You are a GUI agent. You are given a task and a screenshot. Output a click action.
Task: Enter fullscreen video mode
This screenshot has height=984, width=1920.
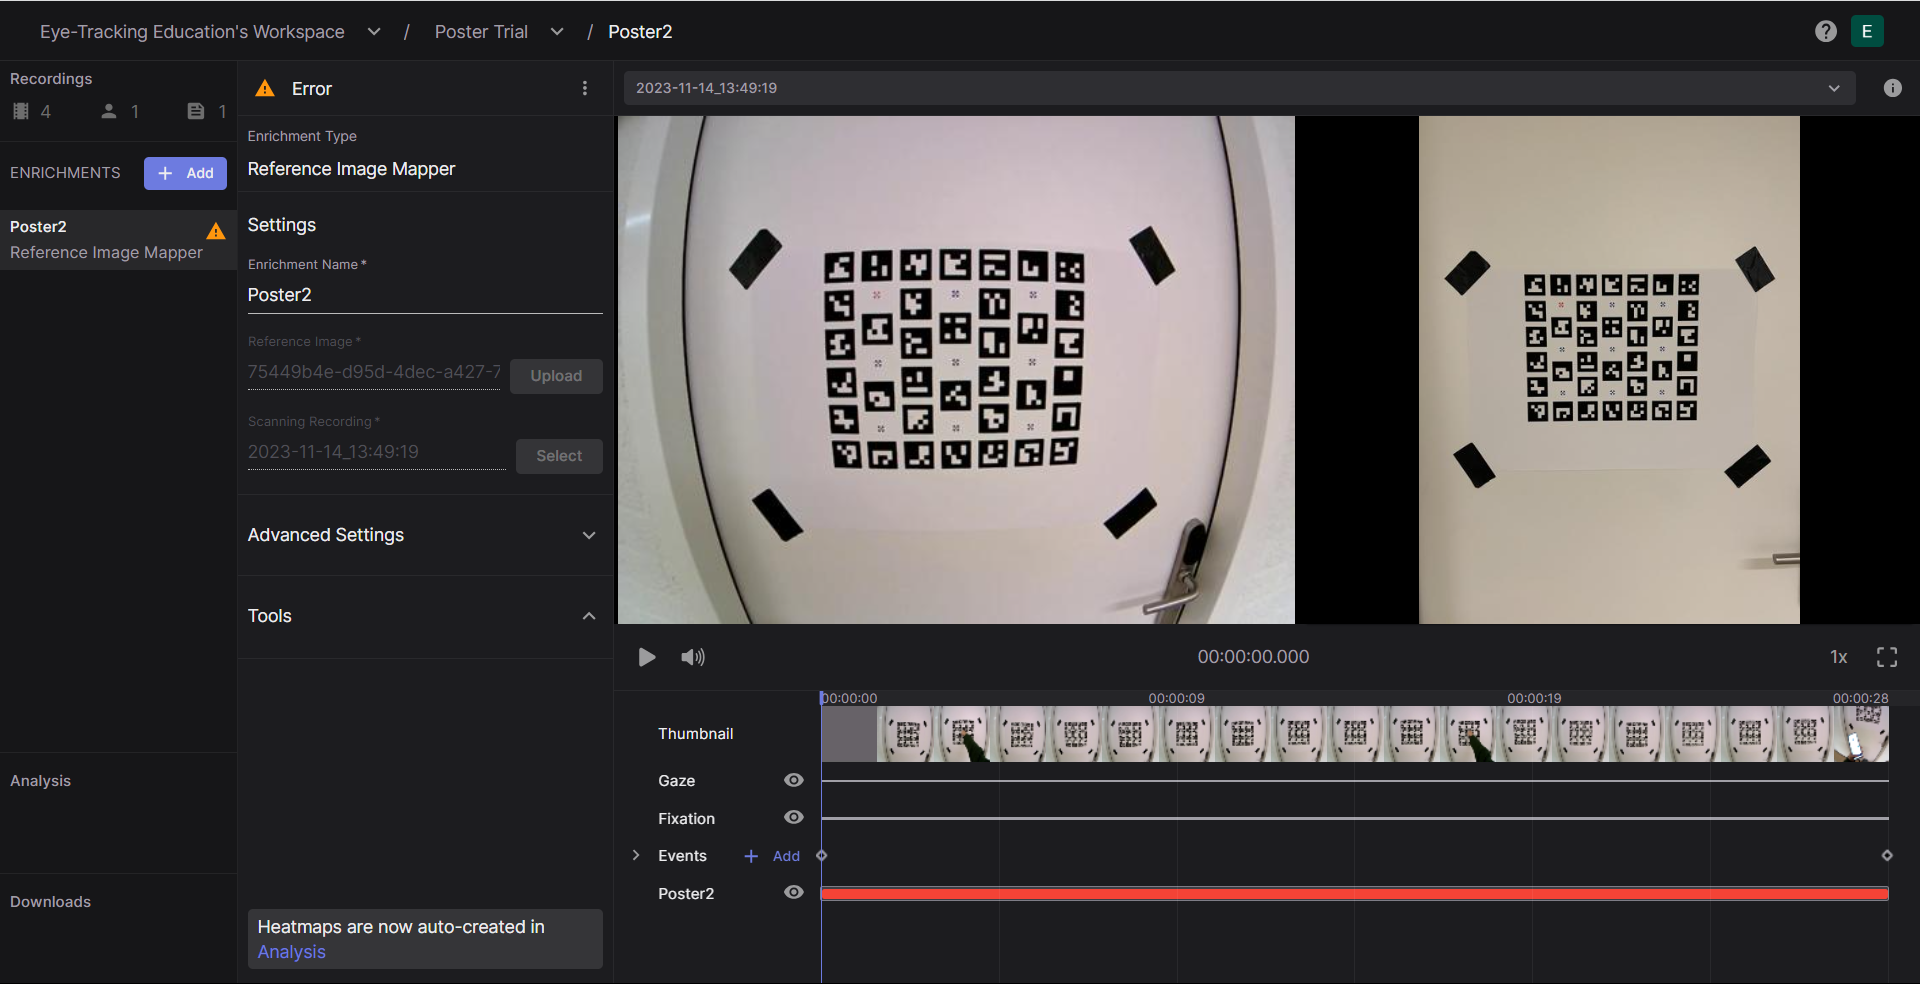(x=1887, y=657)
